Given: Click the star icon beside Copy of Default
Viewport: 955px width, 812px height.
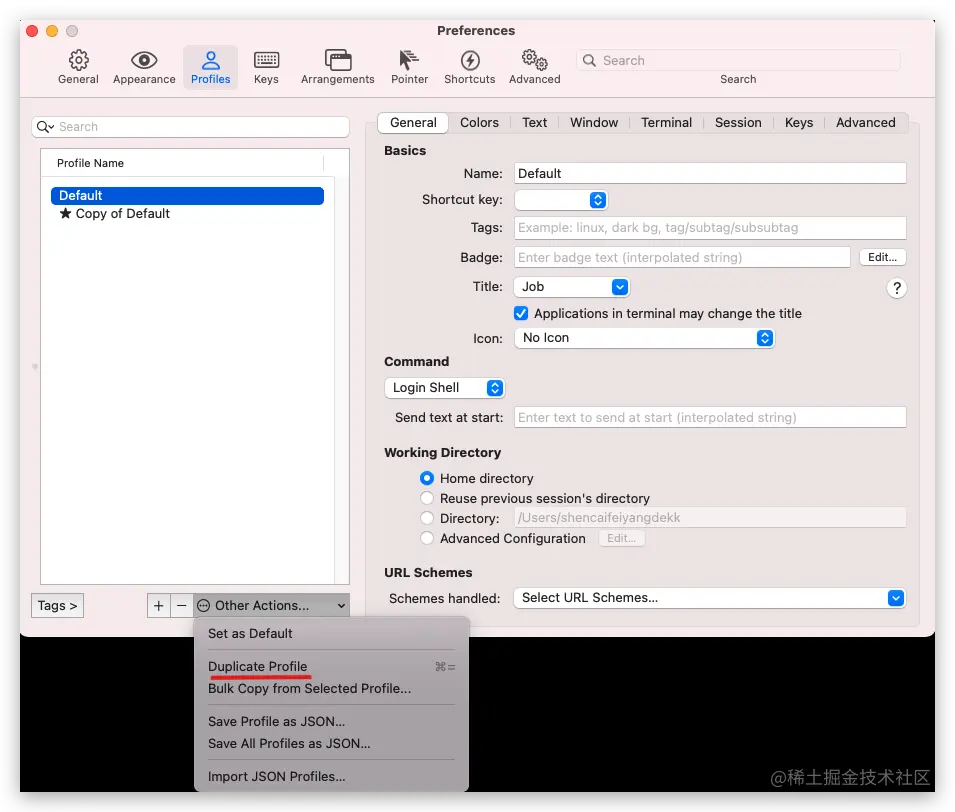Looking at the screenshot, I should coord(65,213).
